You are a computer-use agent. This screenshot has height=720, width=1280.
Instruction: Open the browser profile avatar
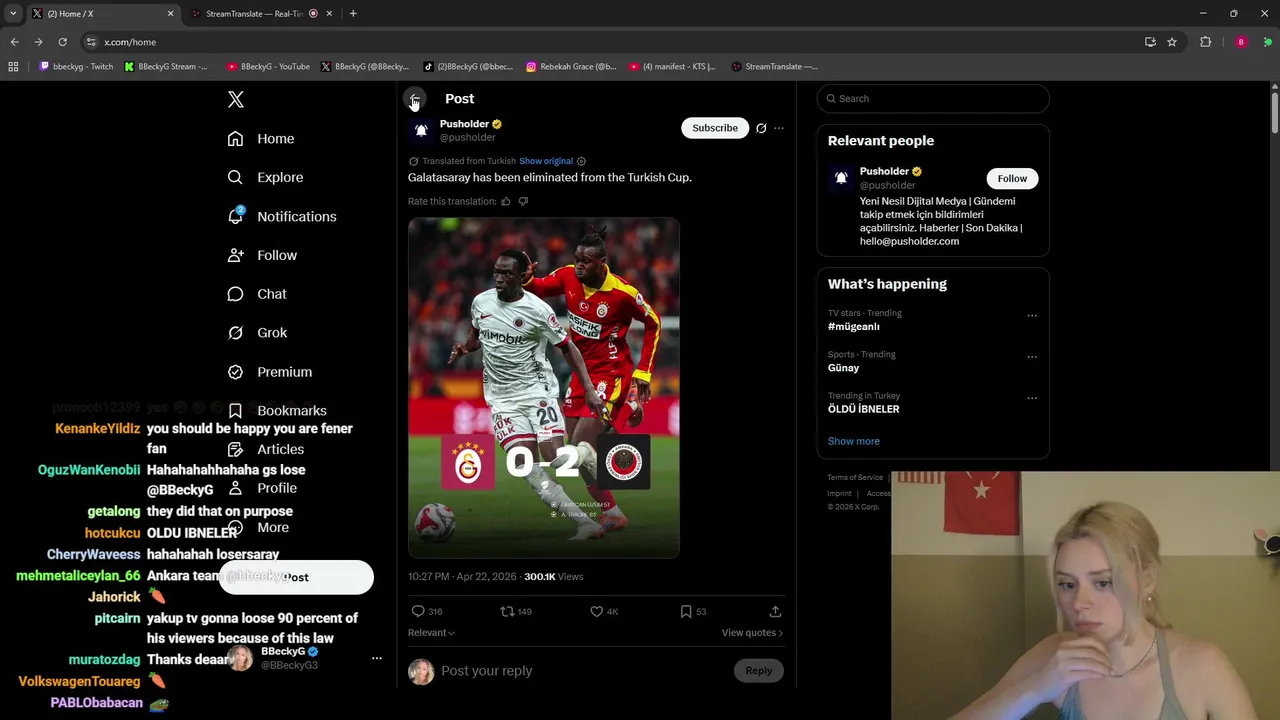1241,42
